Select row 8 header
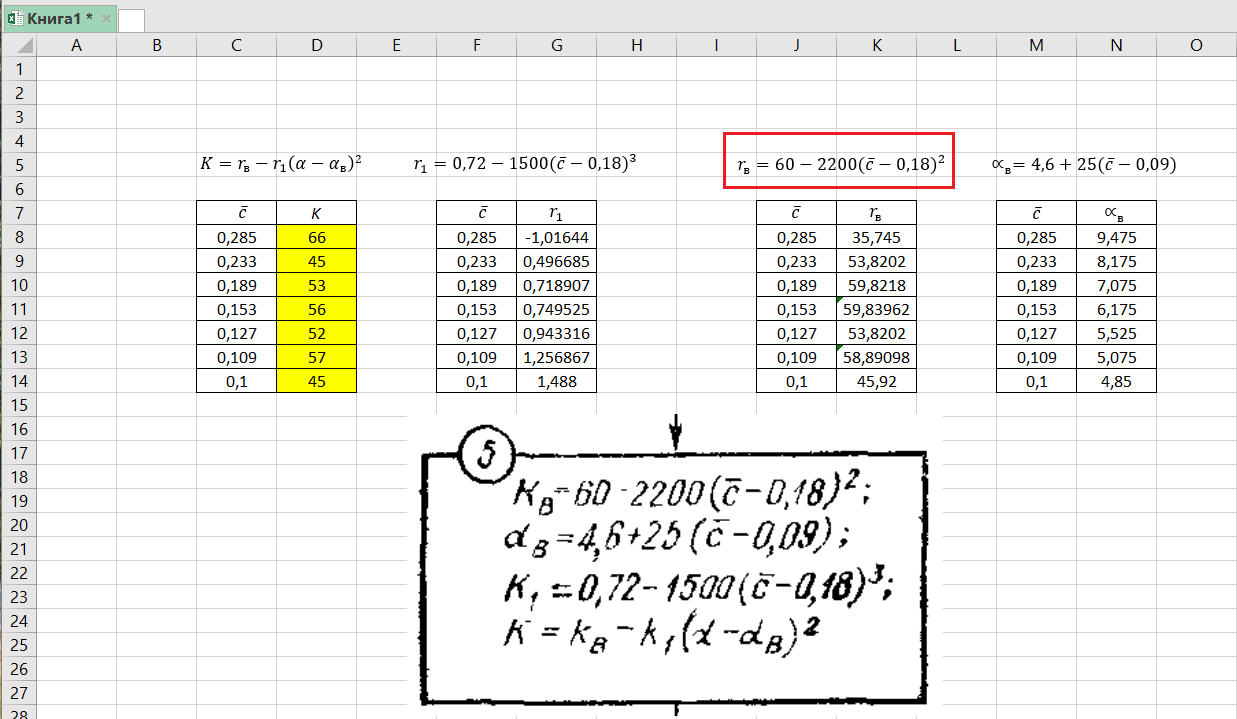This screenshot has width=1237, height=719. point(18,237)
